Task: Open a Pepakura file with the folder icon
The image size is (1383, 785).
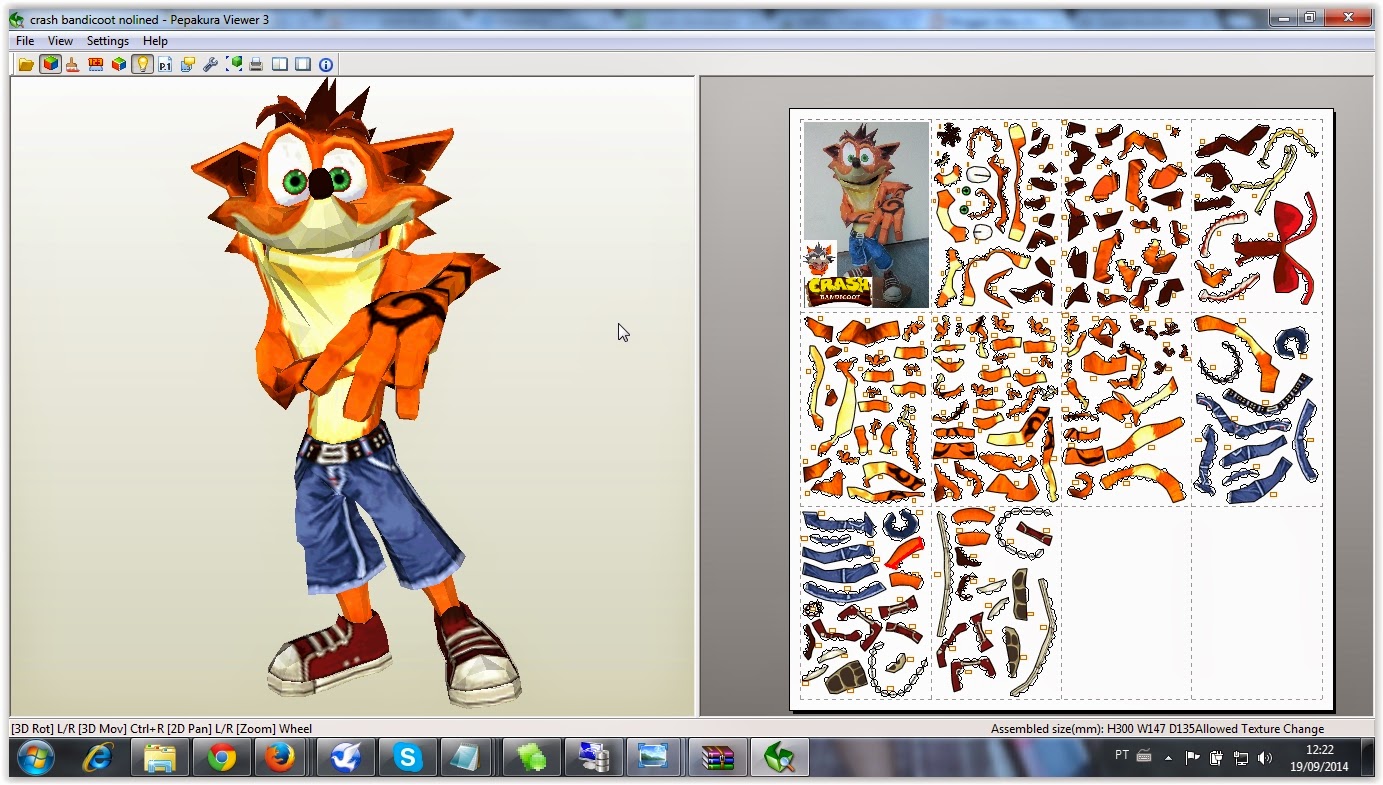Action: pos(27,64)
